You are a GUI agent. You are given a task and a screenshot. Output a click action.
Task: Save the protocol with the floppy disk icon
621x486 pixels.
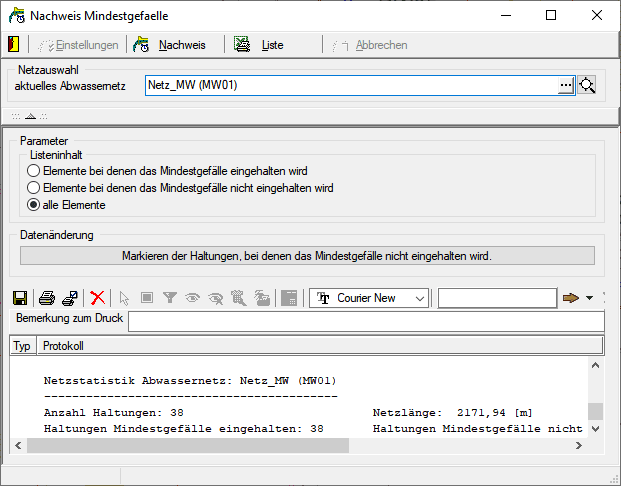[20, 298]
